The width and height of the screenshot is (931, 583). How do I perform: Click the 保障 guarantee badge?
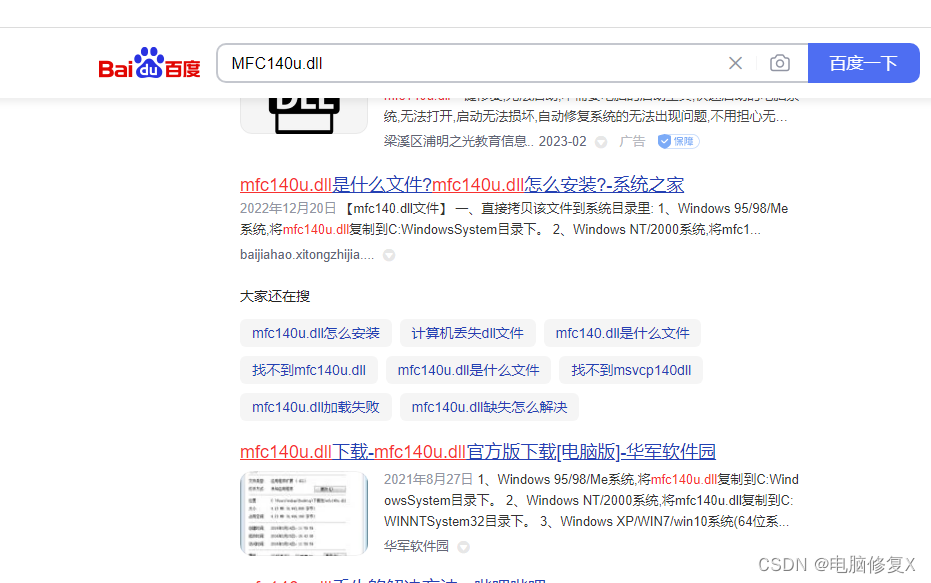678,141
